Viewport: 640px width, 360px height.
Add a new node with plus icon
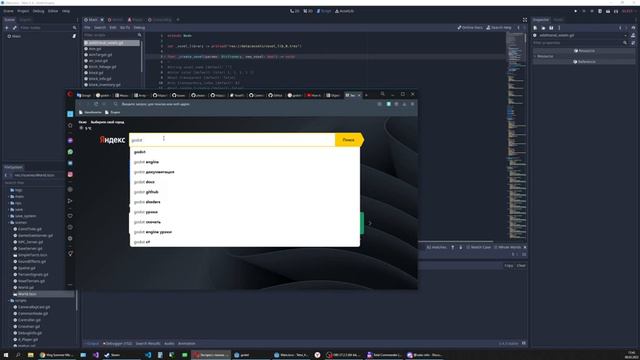[x=7, y=28]
